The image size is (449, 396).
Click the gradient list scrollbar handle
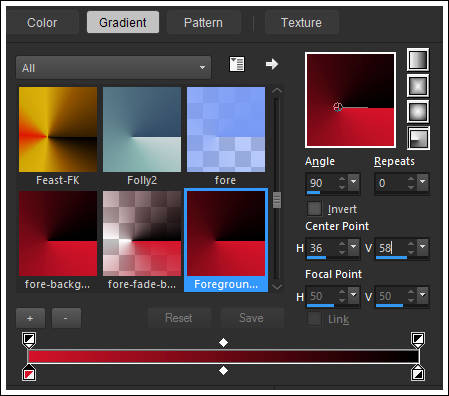tap(277, 200)
